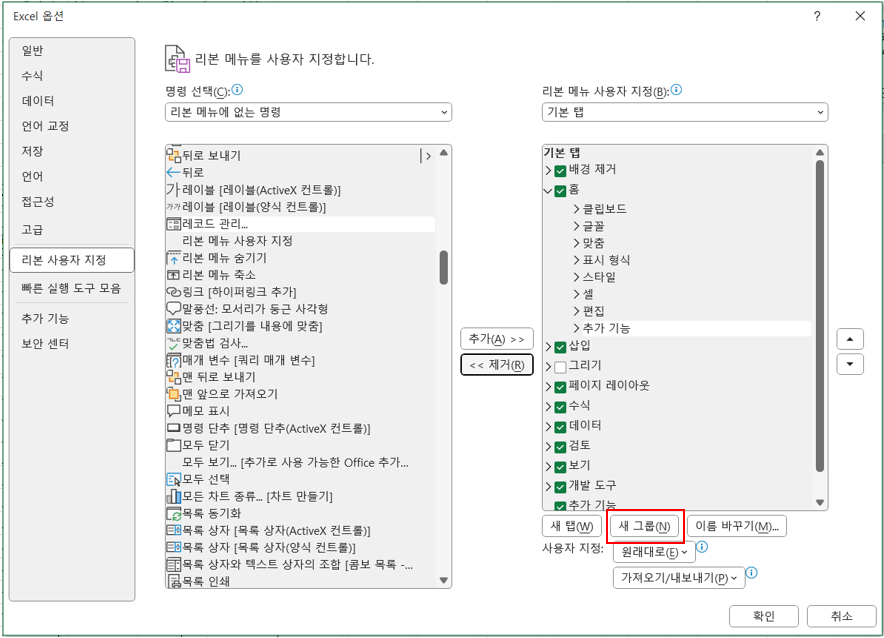Click the 매개 변수 쿼리 icon
This screenshot has width=884, height=638.
(174, 360)
